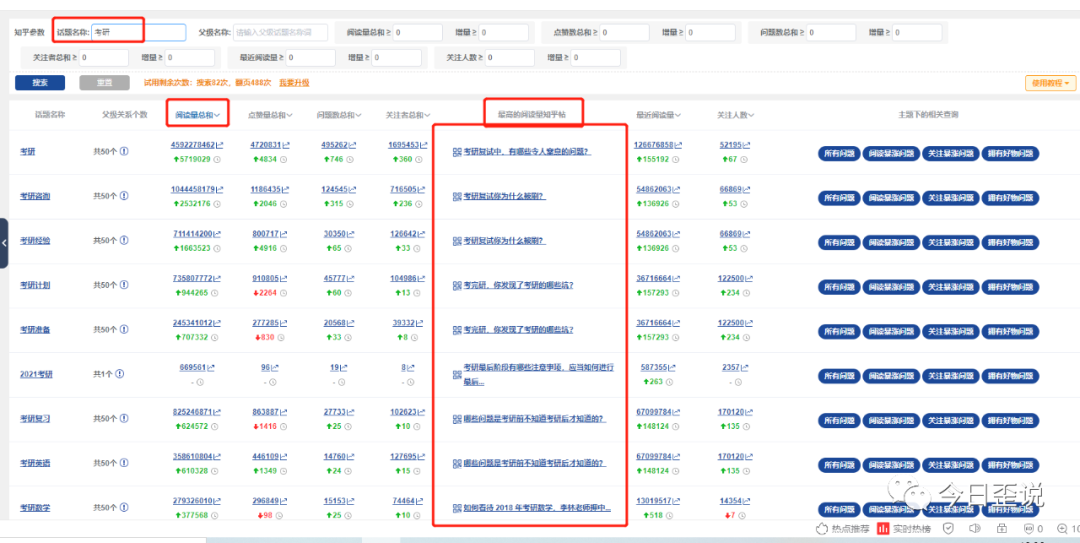The image size is (1080, 543).
Task: Open the 考研计划 topic link
Action: tap(35, 285)
